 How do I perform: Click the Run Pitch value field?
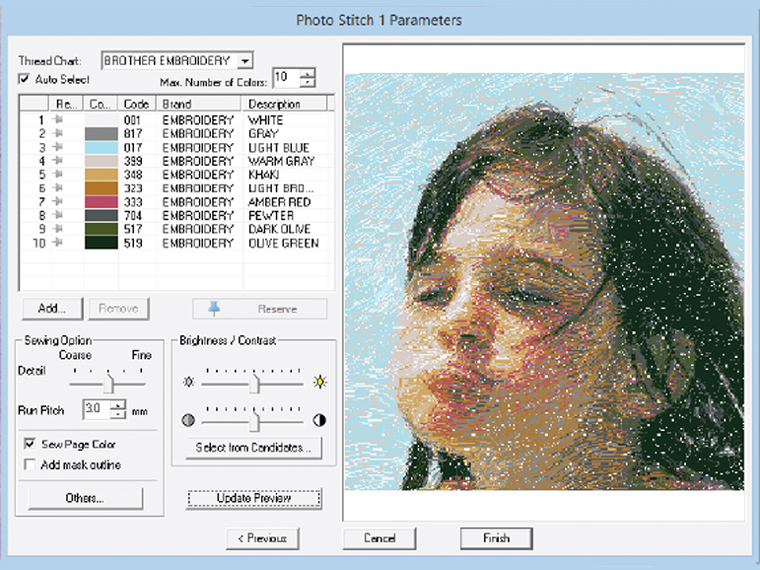coord(96,409)
